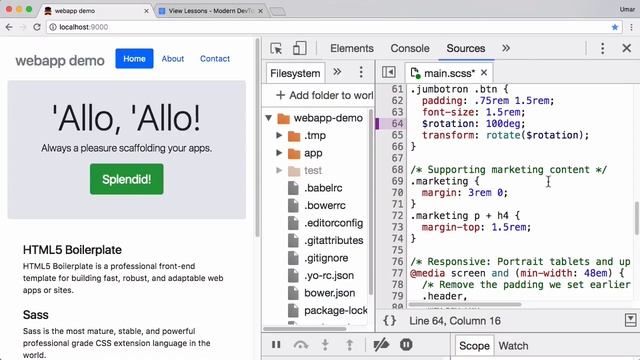
Task: Open the .yo-rc.json file
Action: [x=329, y=276]
